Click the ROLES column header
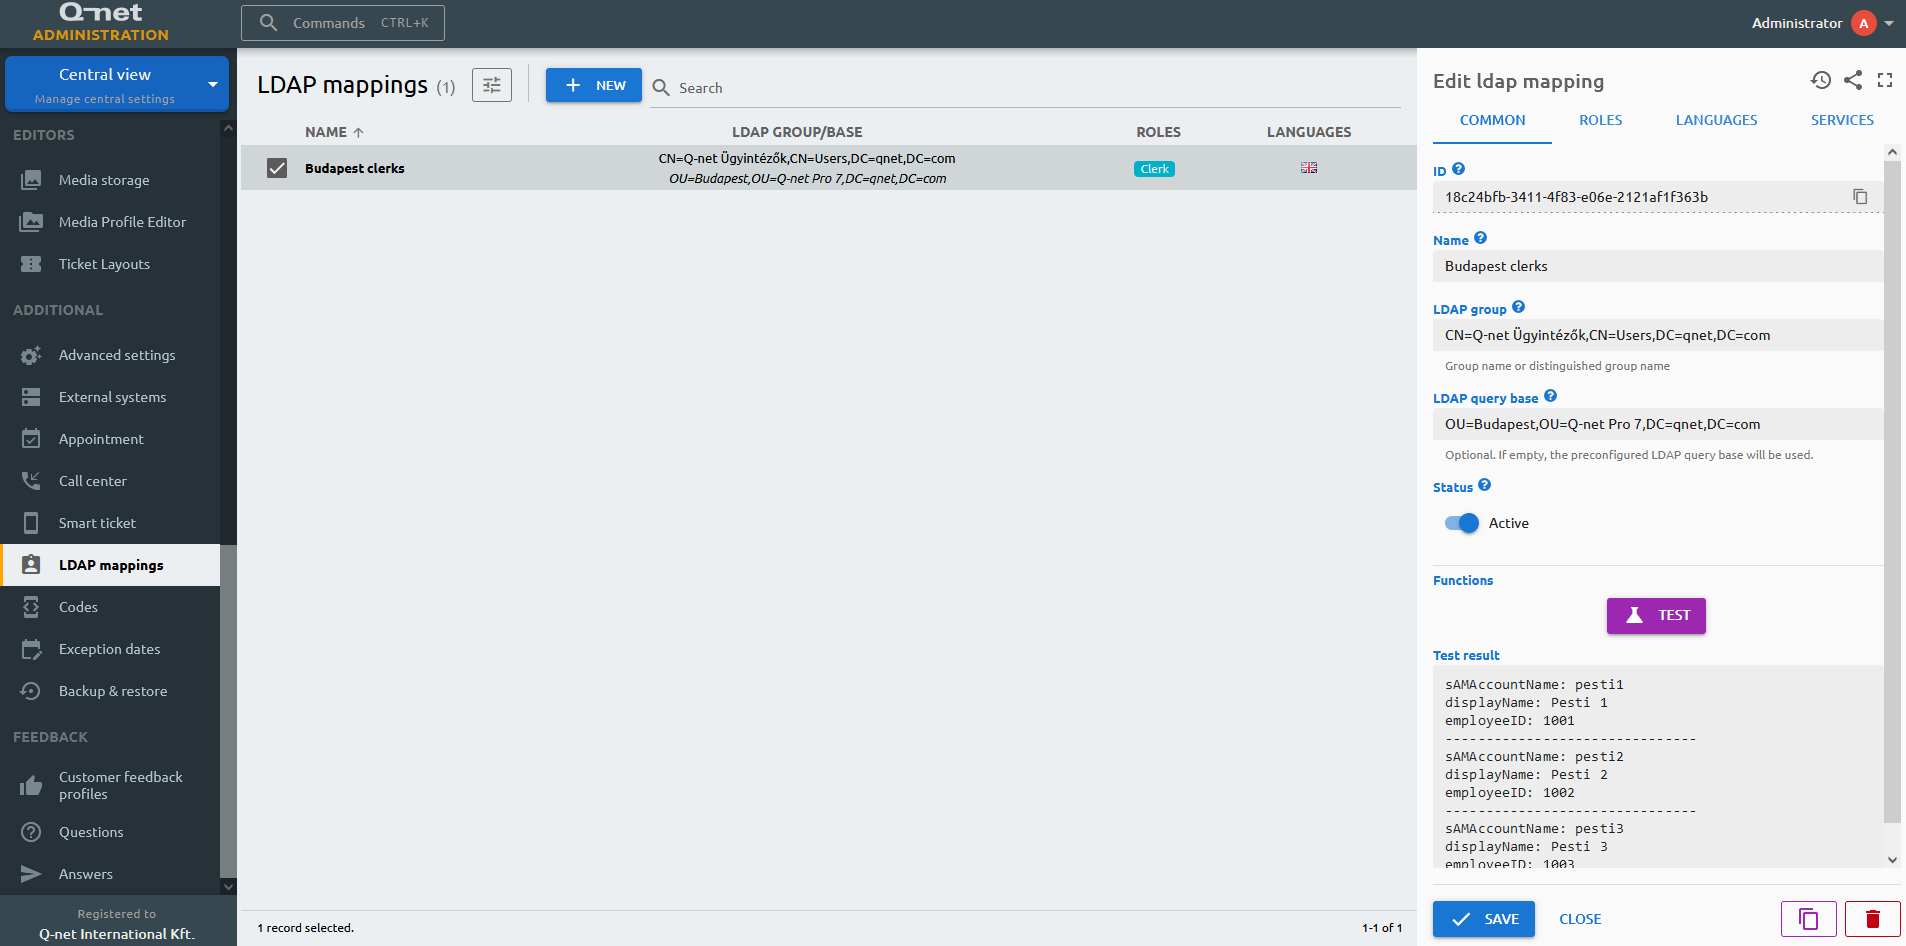The width and height of the screenshot is (1906, 946). (1158, 132)
